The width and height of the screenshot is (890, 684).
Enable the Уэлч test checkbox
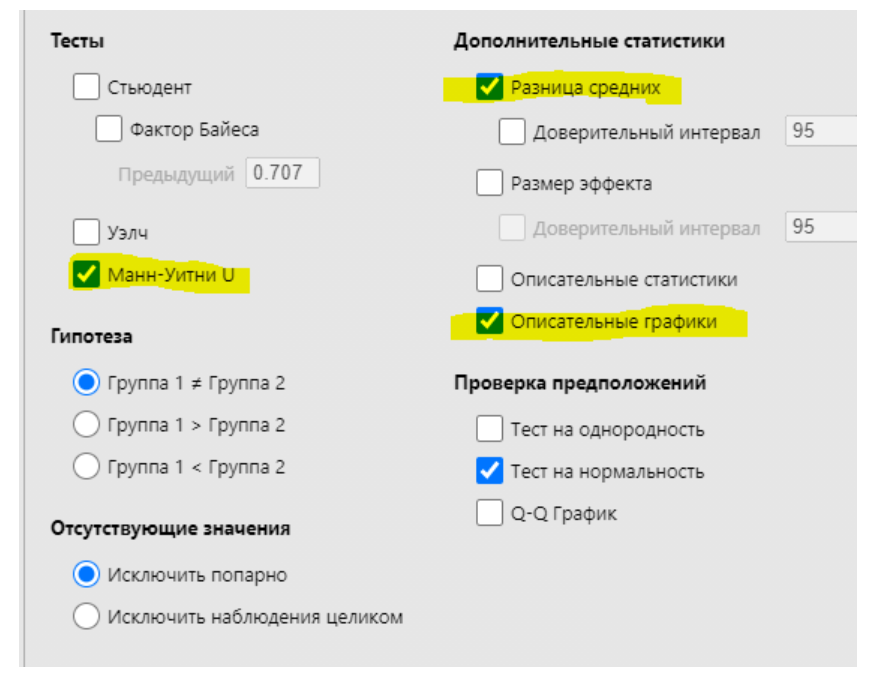pos(86,232)
